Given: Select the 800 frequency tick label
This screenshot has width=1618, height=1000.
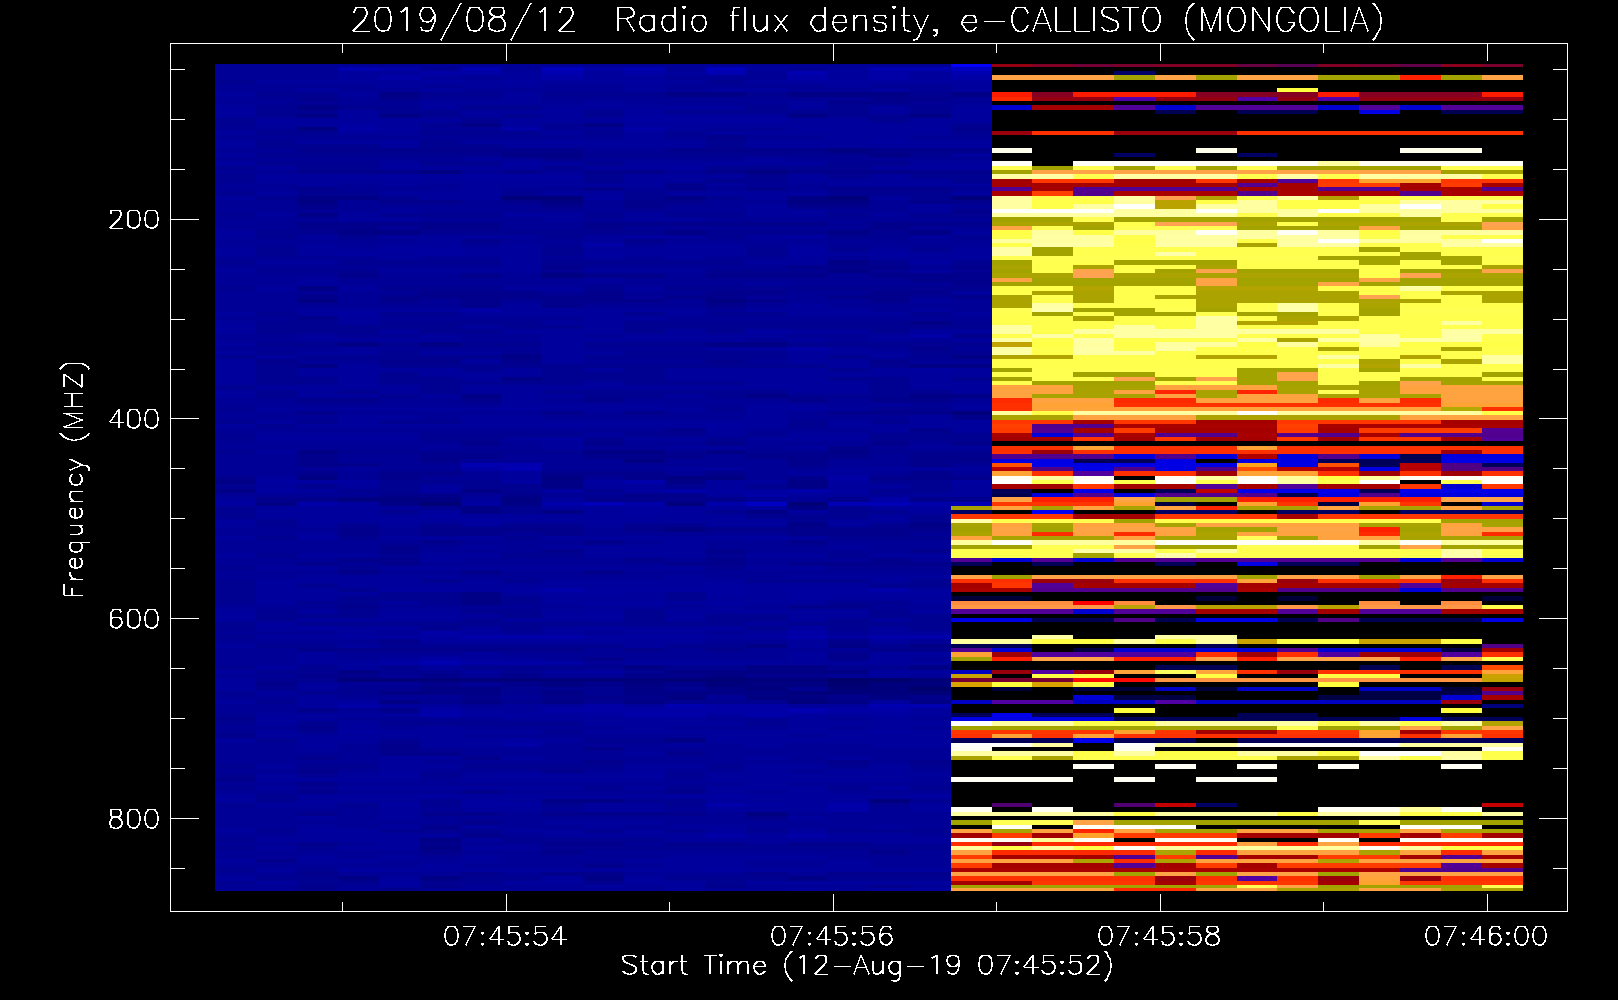Looking at the screenshot, I should click(134, 819).
